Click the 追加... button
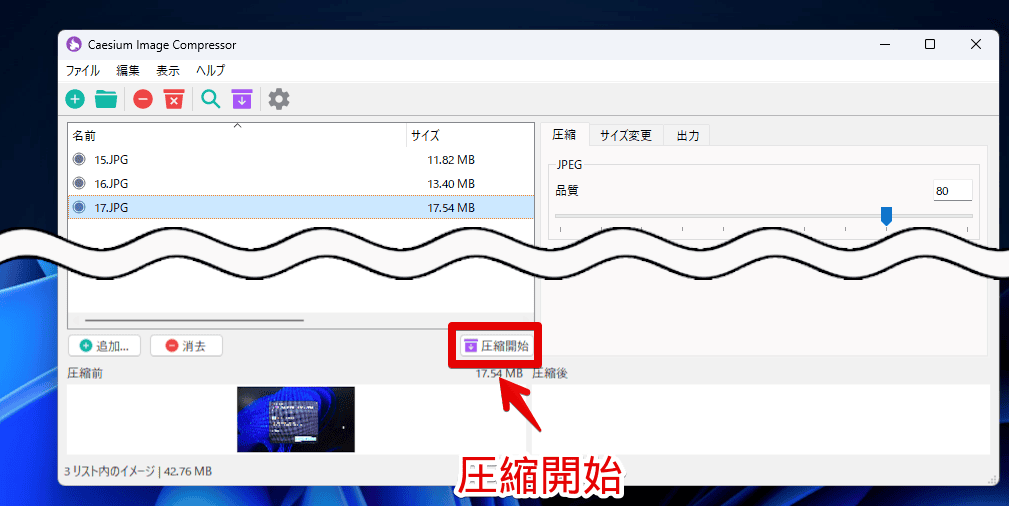The image size is (1009, 508). pos(104,346)
